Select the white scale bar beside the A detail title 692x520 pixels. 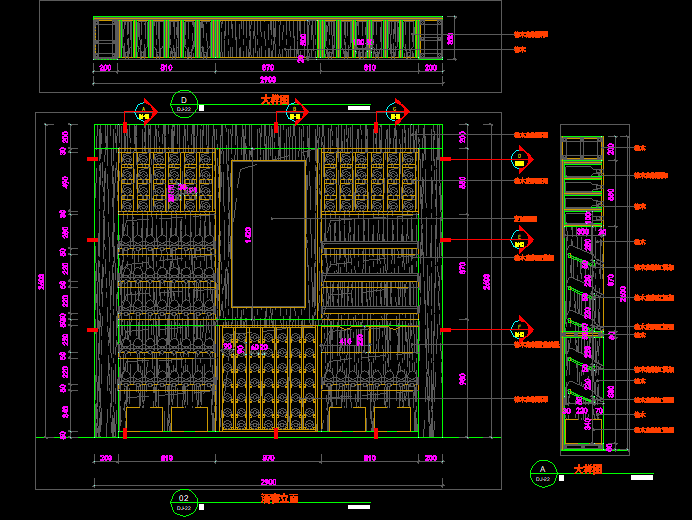[642, 478]
